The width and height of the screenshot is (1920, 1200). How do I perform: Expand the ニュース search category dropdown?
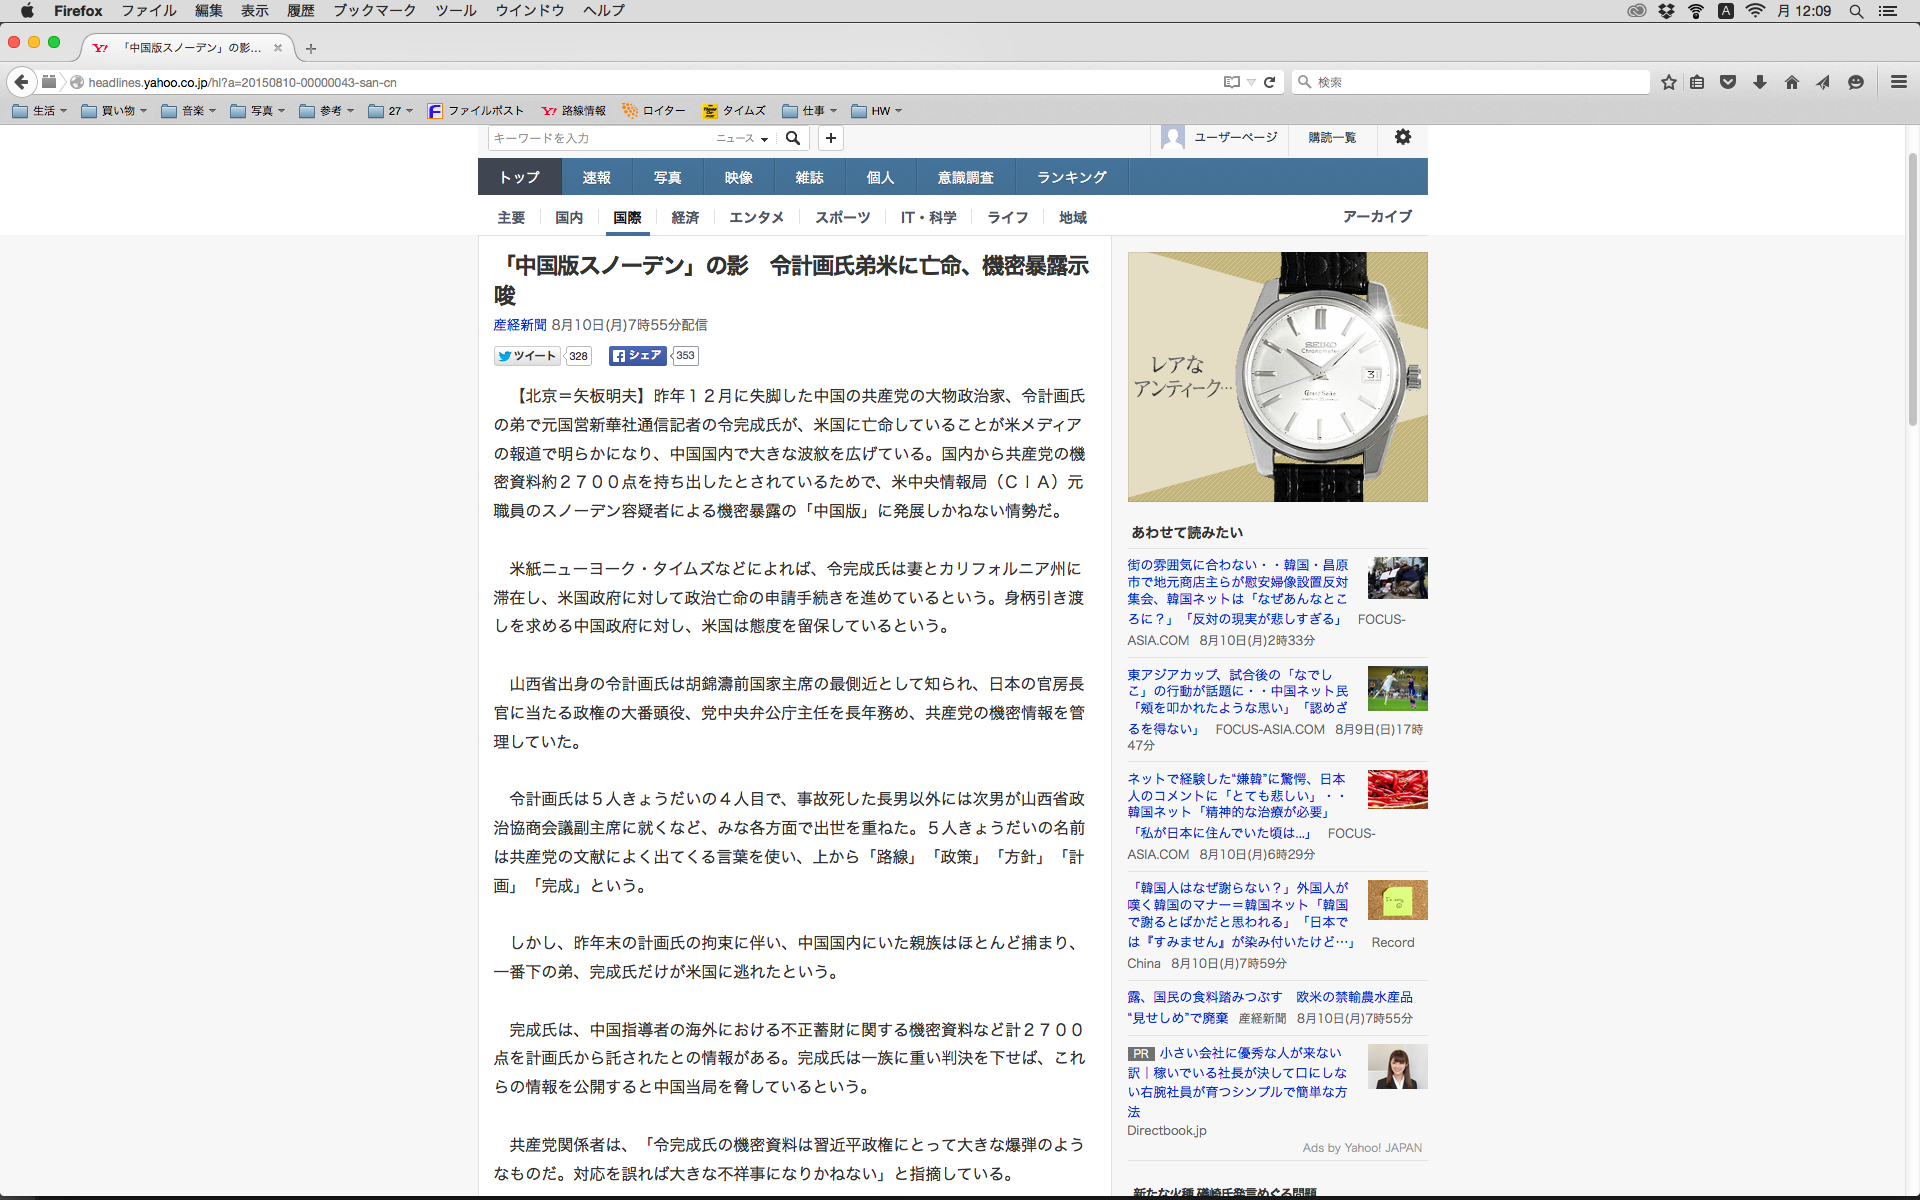click(741, 138)
